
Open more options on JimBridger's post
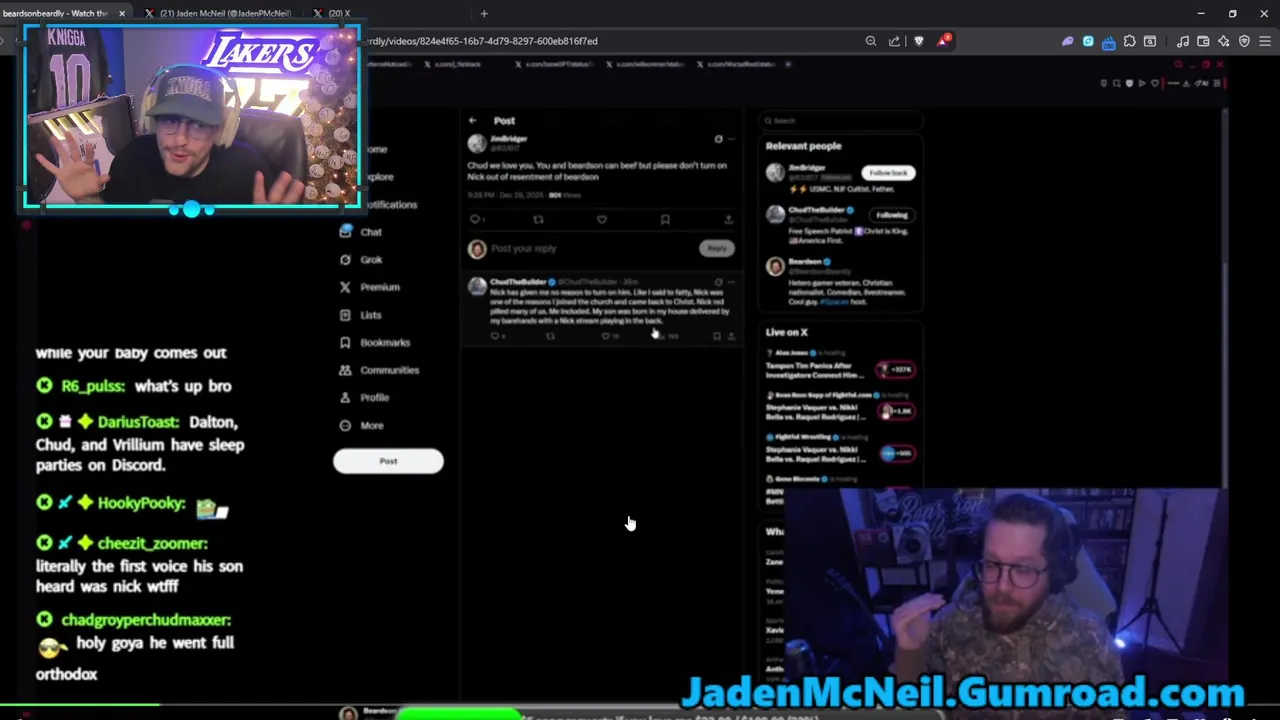(731, 139)
